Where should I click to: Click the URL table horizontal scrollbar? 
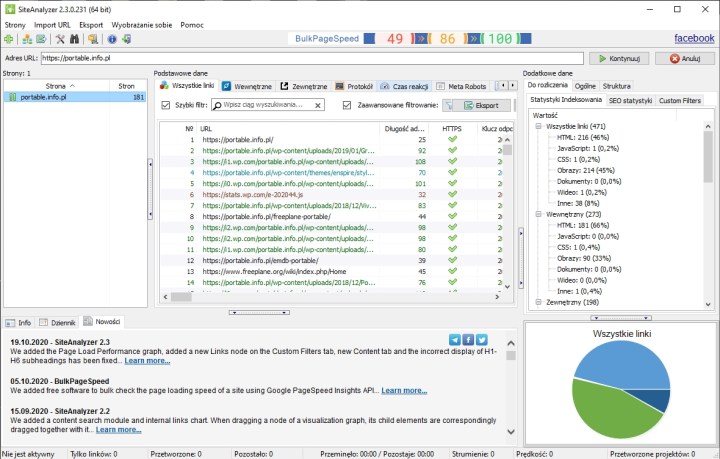pos(331,297)
